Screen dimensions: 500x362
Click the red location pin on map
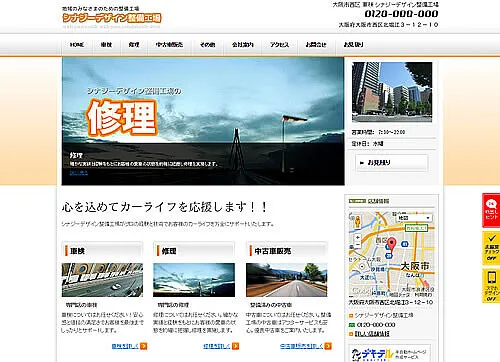pos(392,244)
